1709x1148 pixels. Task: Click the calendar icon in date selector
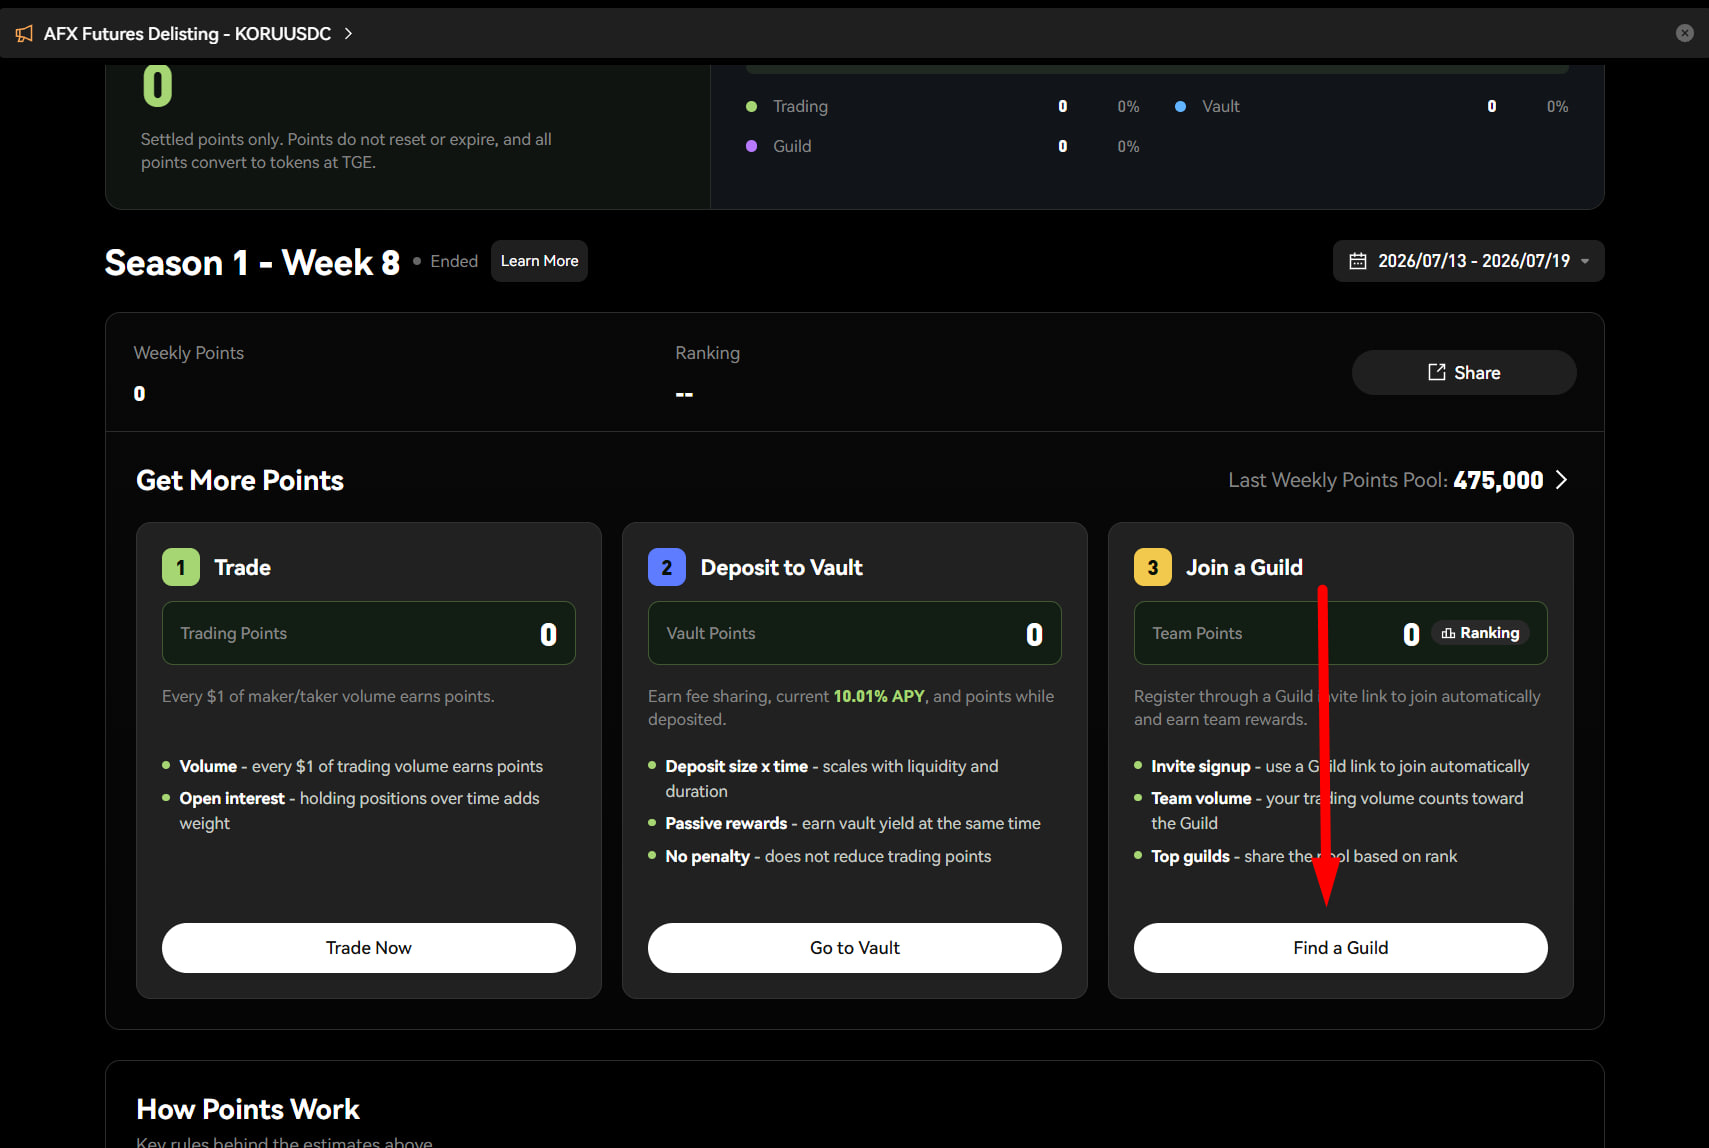[1357, 261]
